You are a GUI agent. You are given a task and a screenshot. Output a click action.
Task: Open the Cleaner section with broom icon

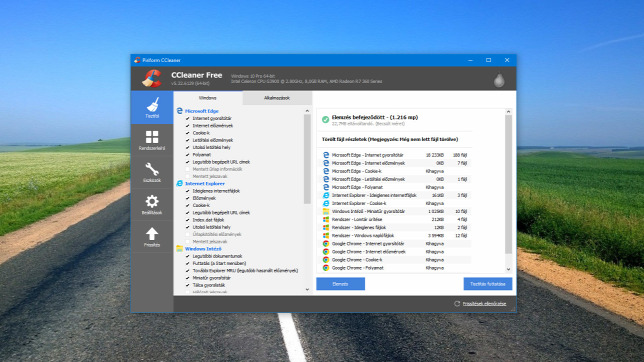coord(152,108)
